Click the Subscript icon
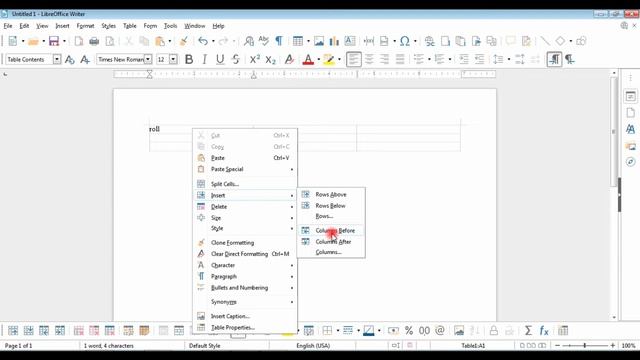 270,59
